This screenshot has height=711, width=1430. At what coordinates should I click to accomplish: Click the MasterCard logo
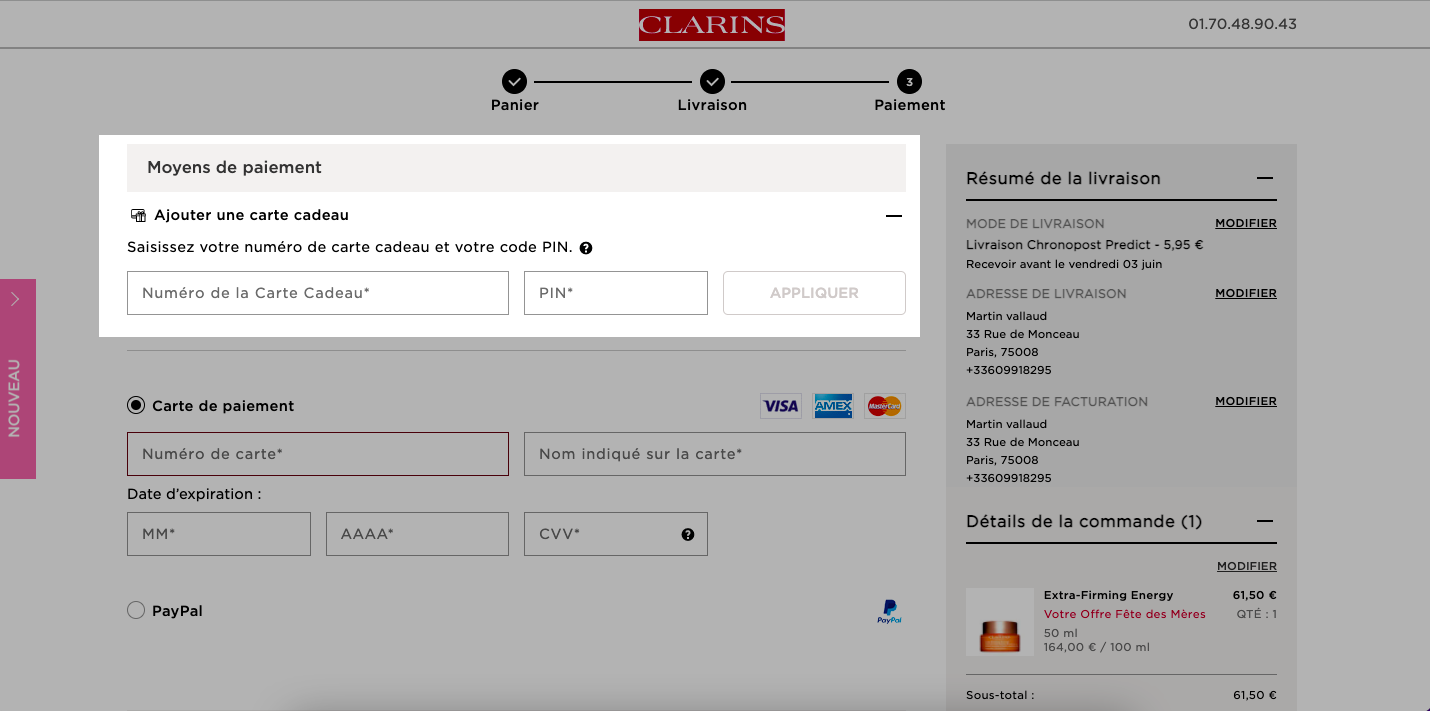885,406
